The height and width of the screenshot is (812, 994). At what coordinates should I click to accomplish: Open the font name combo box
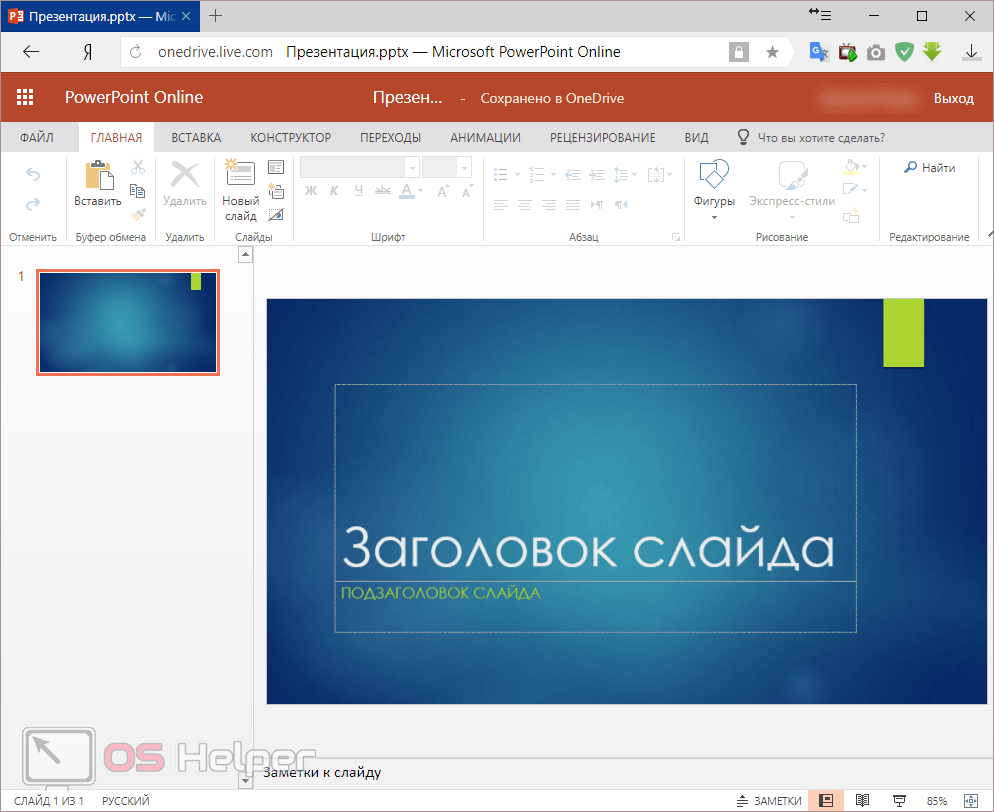tap(359, 167)
